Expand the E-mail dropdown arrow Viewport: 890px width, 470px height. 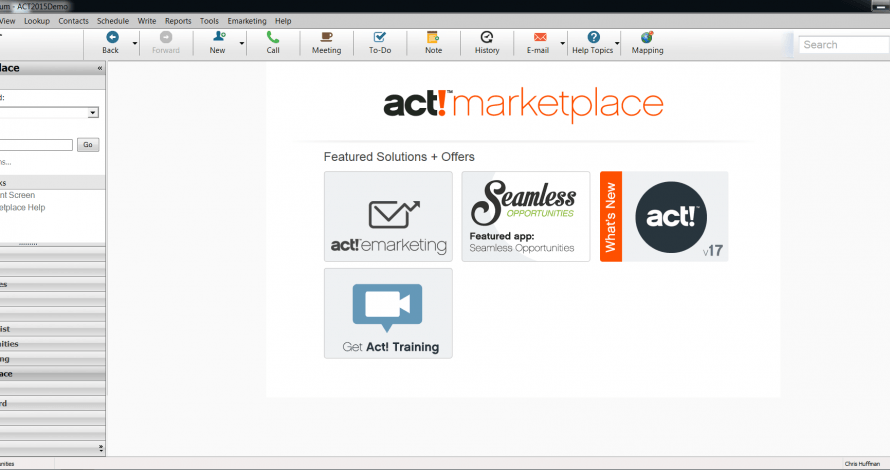point(563,43)
